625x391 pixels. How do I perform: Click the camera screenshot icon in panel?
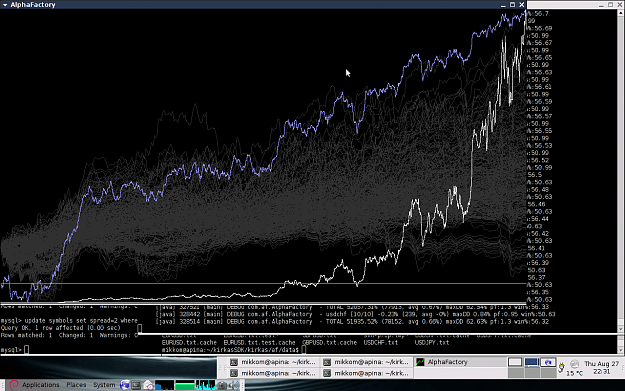click(x=222, y=385)
